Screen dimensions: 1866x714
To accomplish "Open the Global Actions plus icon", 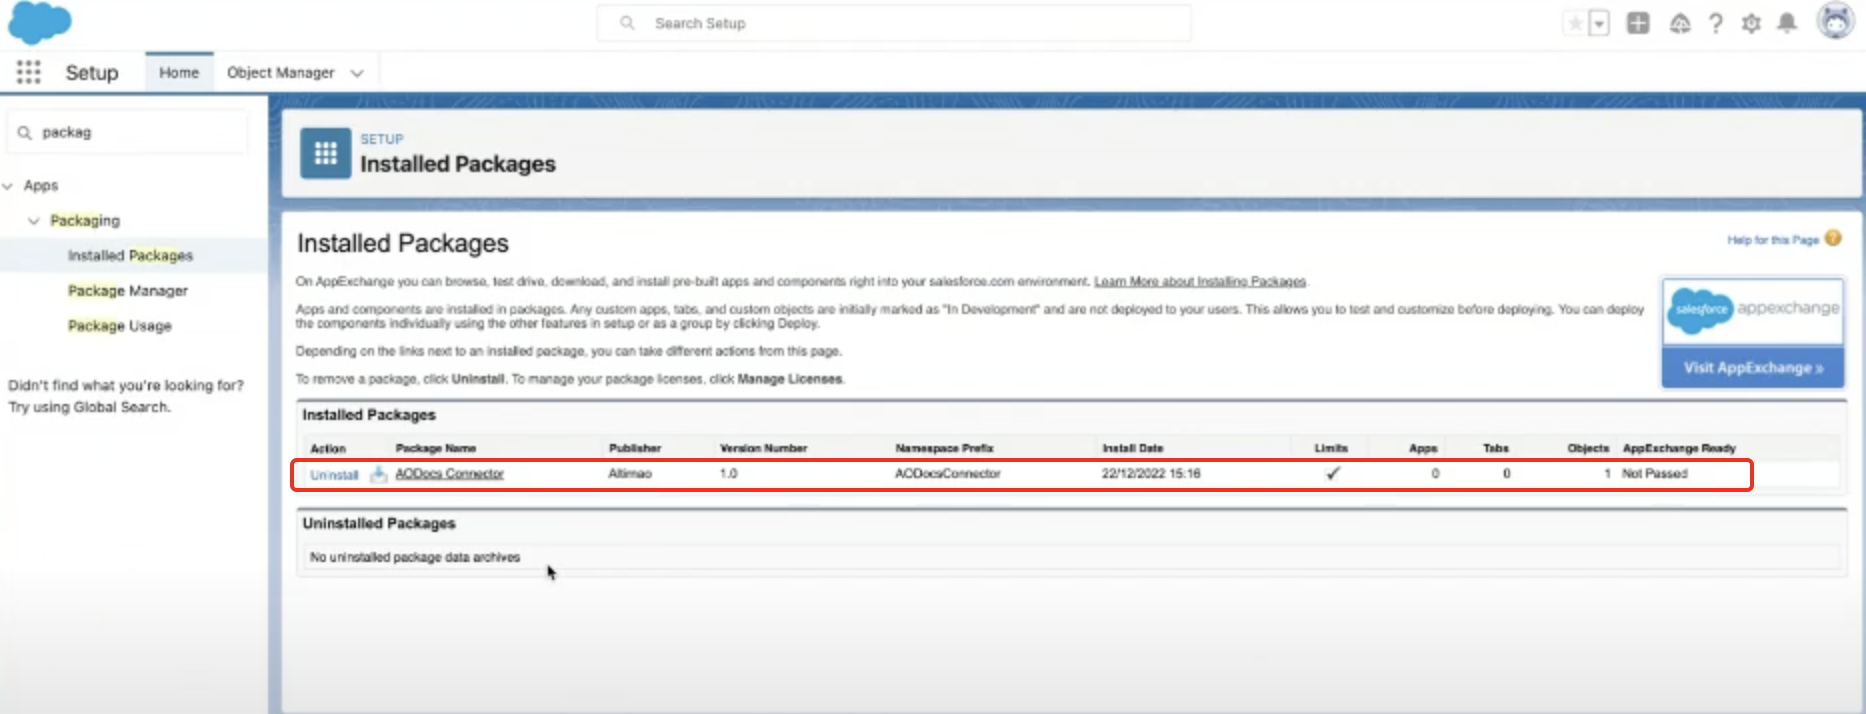I will click(1638, 23).
